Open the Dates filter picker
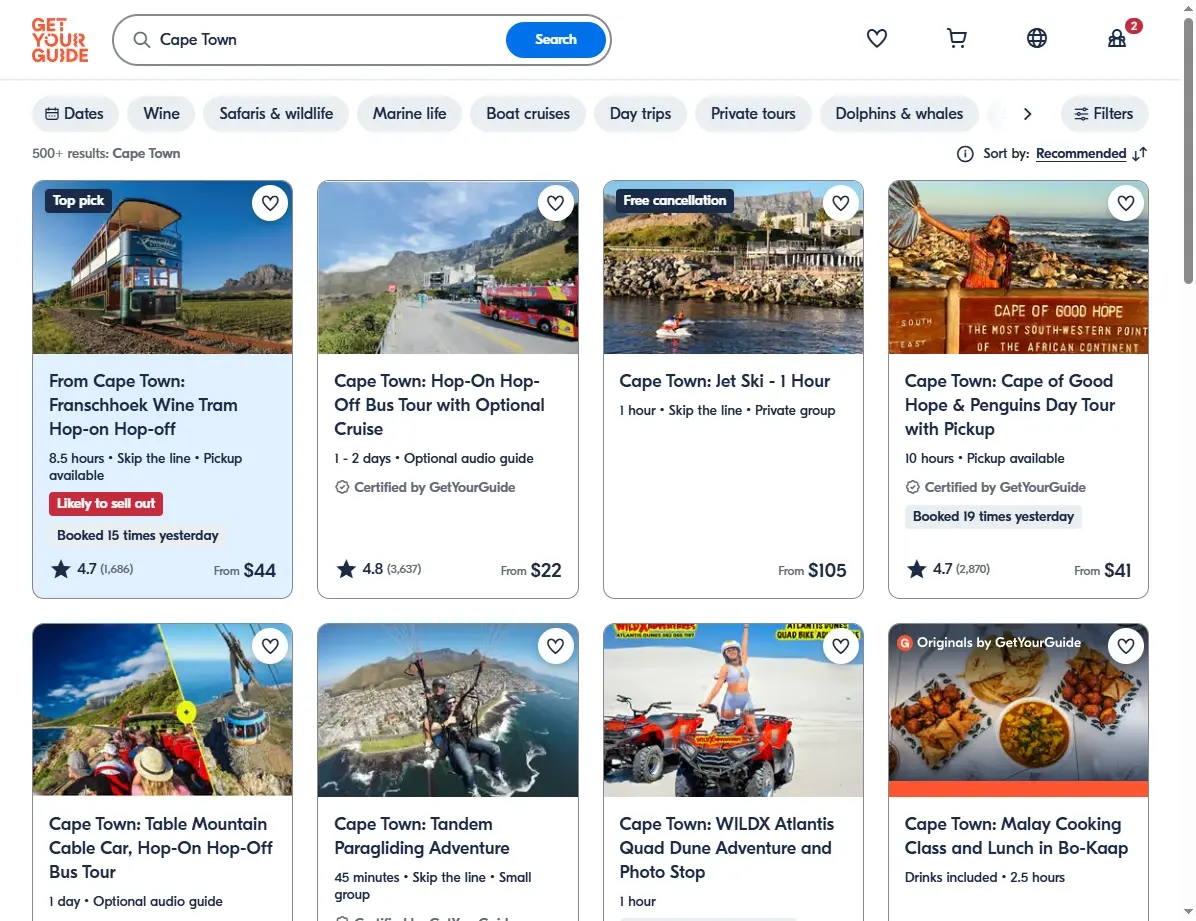 pos(75,114)
